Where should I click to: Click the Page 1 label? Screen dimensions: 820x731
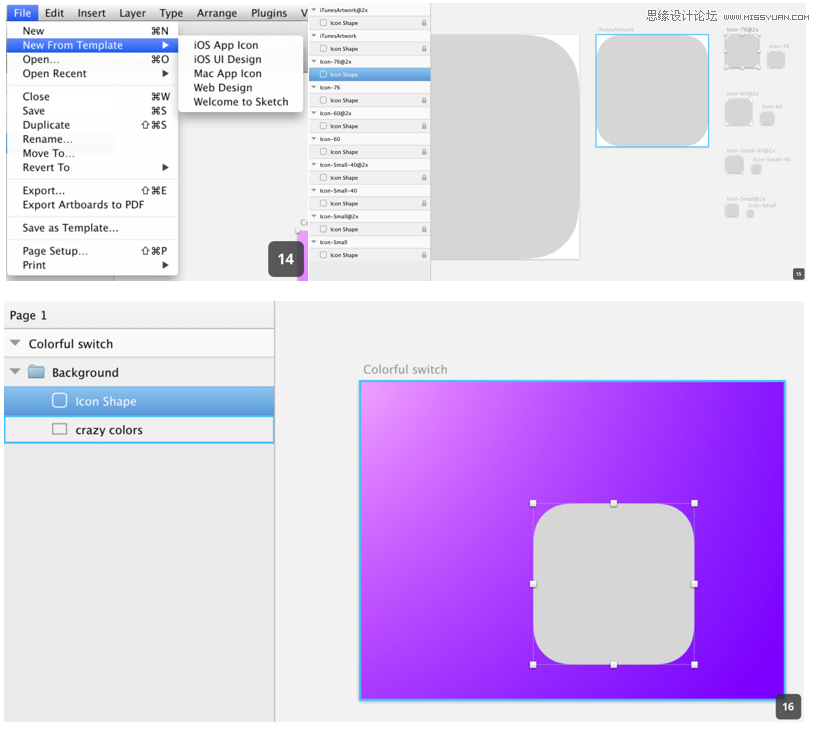click(x=28, y=315)
